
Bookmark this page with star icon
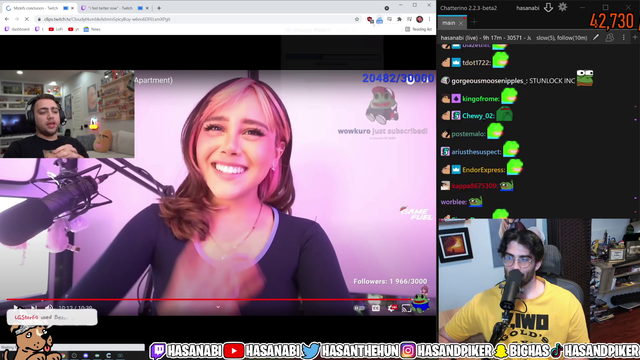[x=357, y=19]
